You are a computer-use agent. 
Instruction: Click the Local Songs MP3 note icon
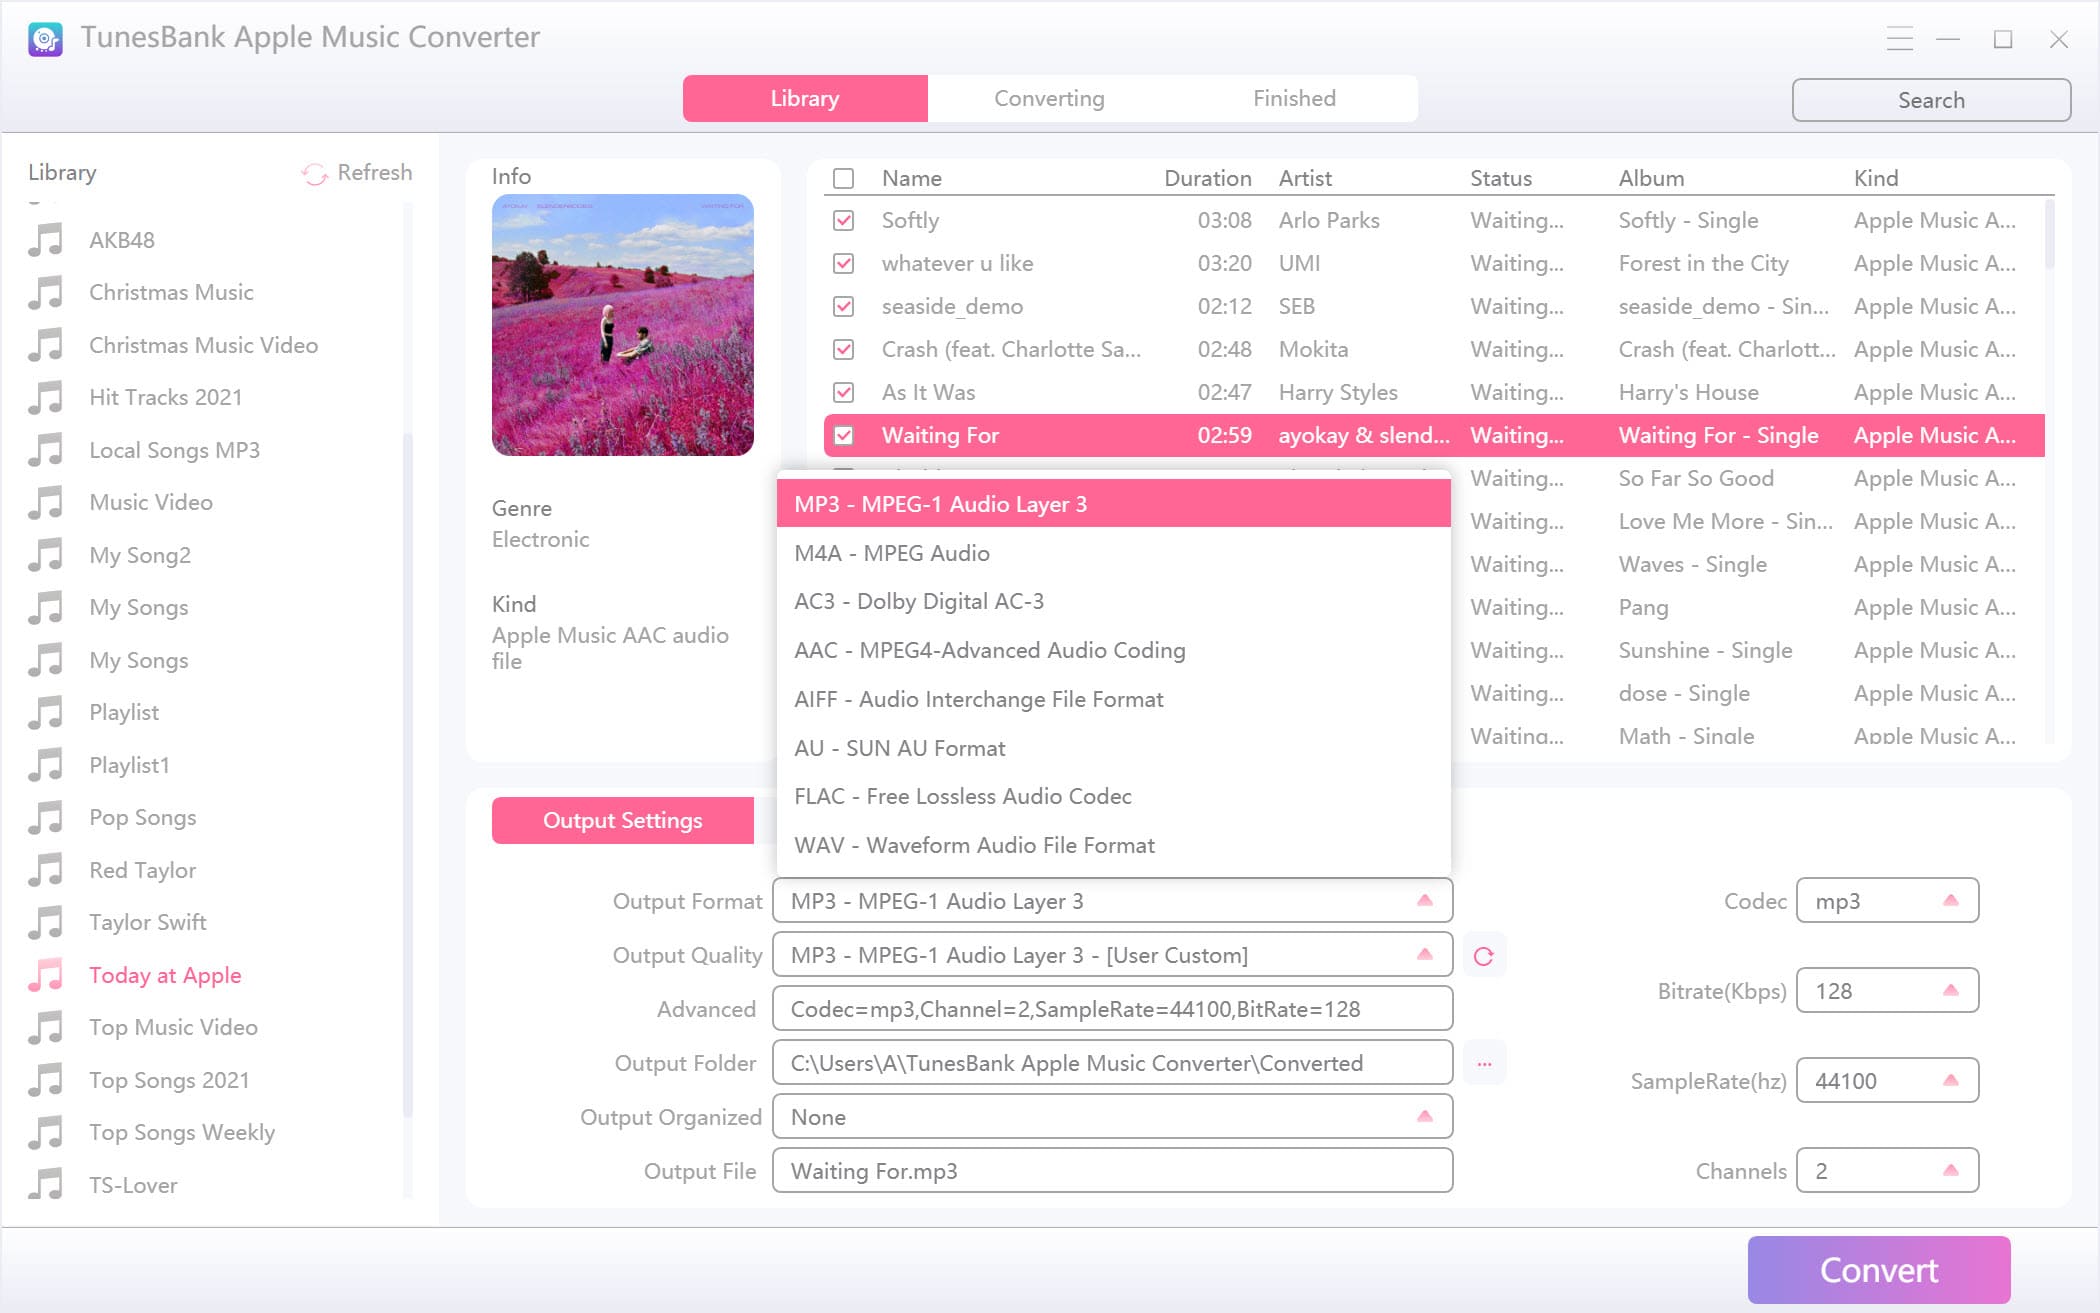coord(46,450)
